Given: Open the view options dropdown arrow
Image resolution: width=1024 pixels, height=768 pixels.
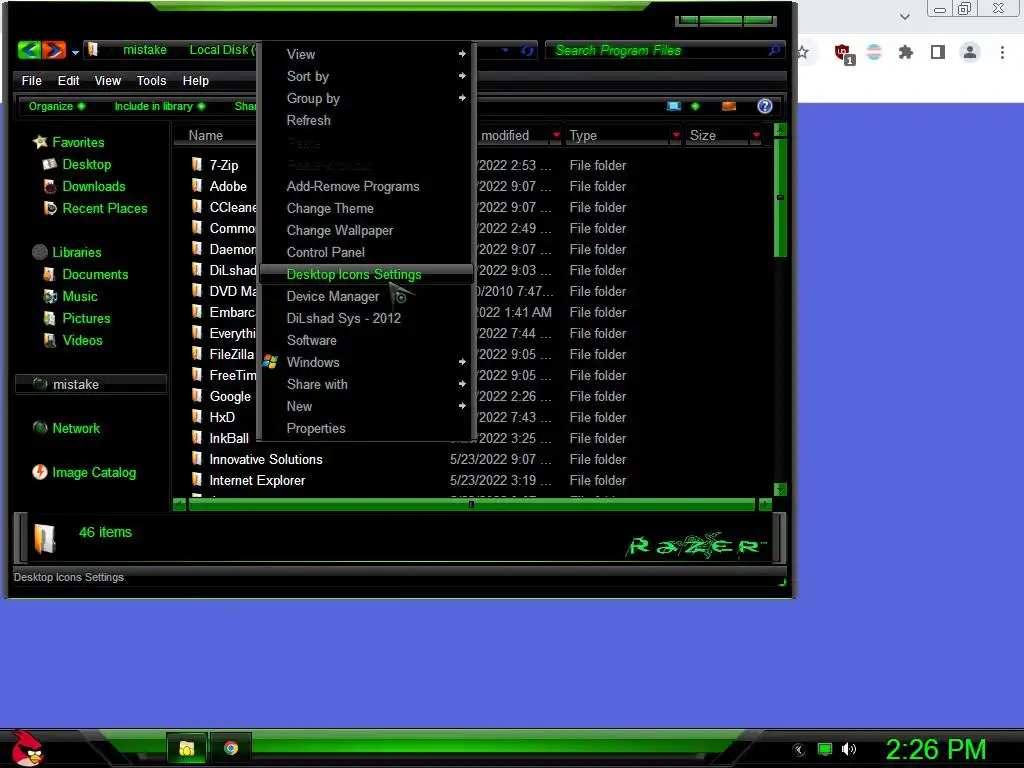Looking at the screenshot, I should point(696,106).
